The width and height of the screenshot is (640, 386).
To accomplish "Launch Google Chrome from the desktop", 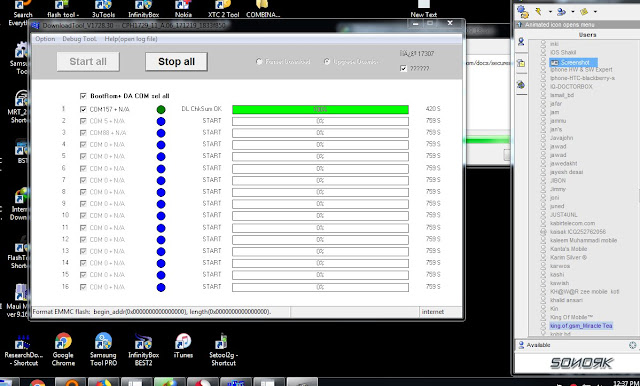I will coord(63,349).
